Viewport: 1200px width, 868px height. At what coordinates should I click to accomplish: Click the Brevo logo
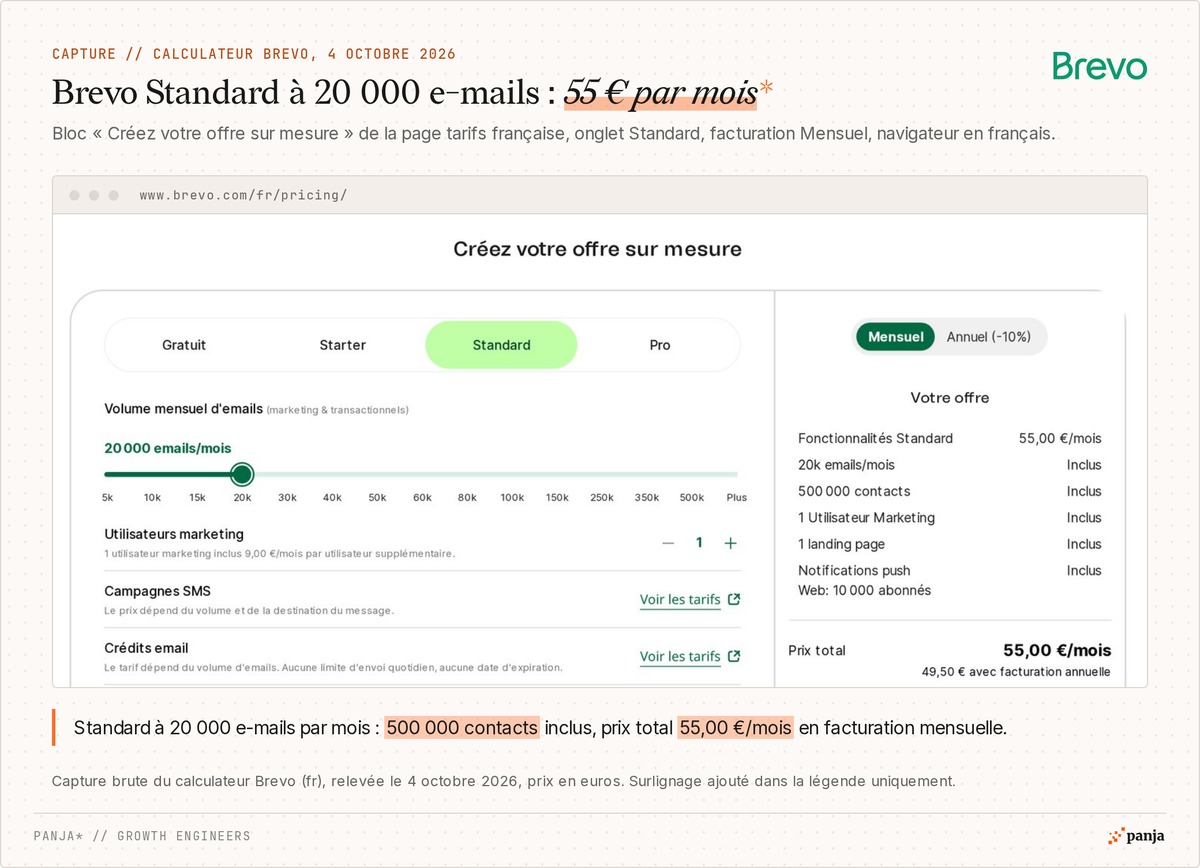(1100, 67)
